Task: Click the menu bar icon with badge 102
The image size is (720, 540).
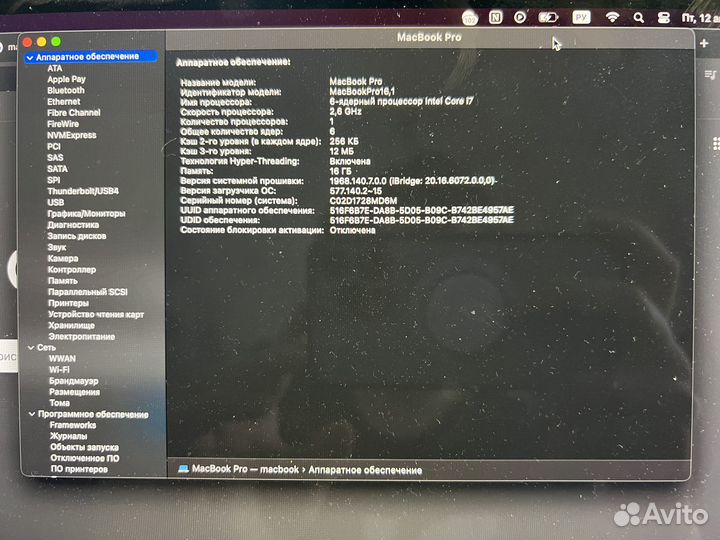Action: 470,18
